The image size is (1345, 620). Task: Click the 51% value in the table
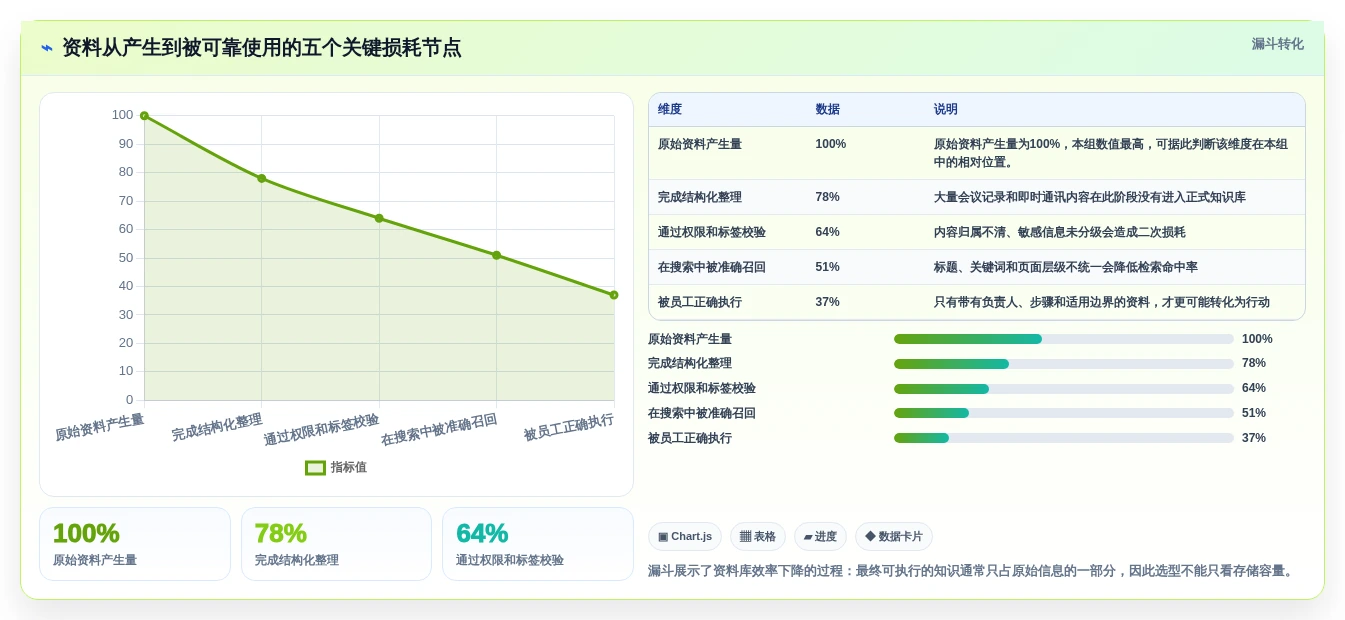point(827,267)
